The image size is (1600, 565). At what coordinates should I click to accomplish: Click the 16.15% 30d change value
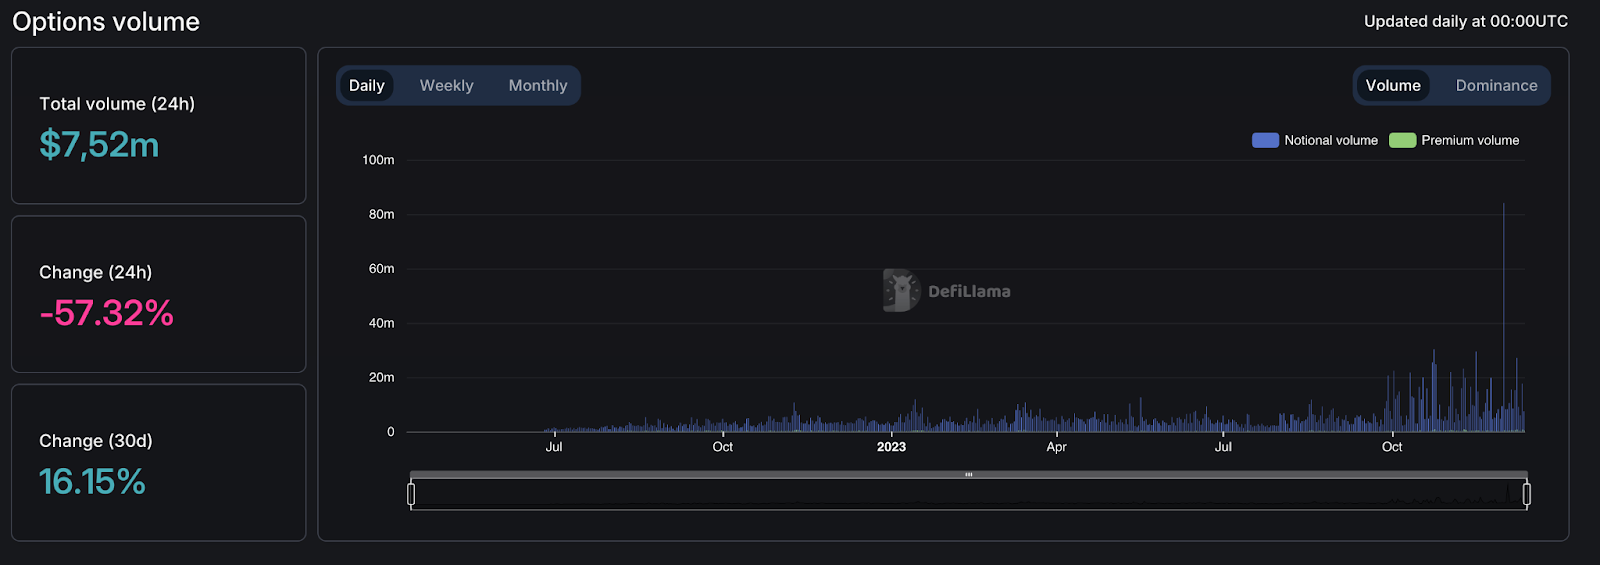(x=92, y=482)
